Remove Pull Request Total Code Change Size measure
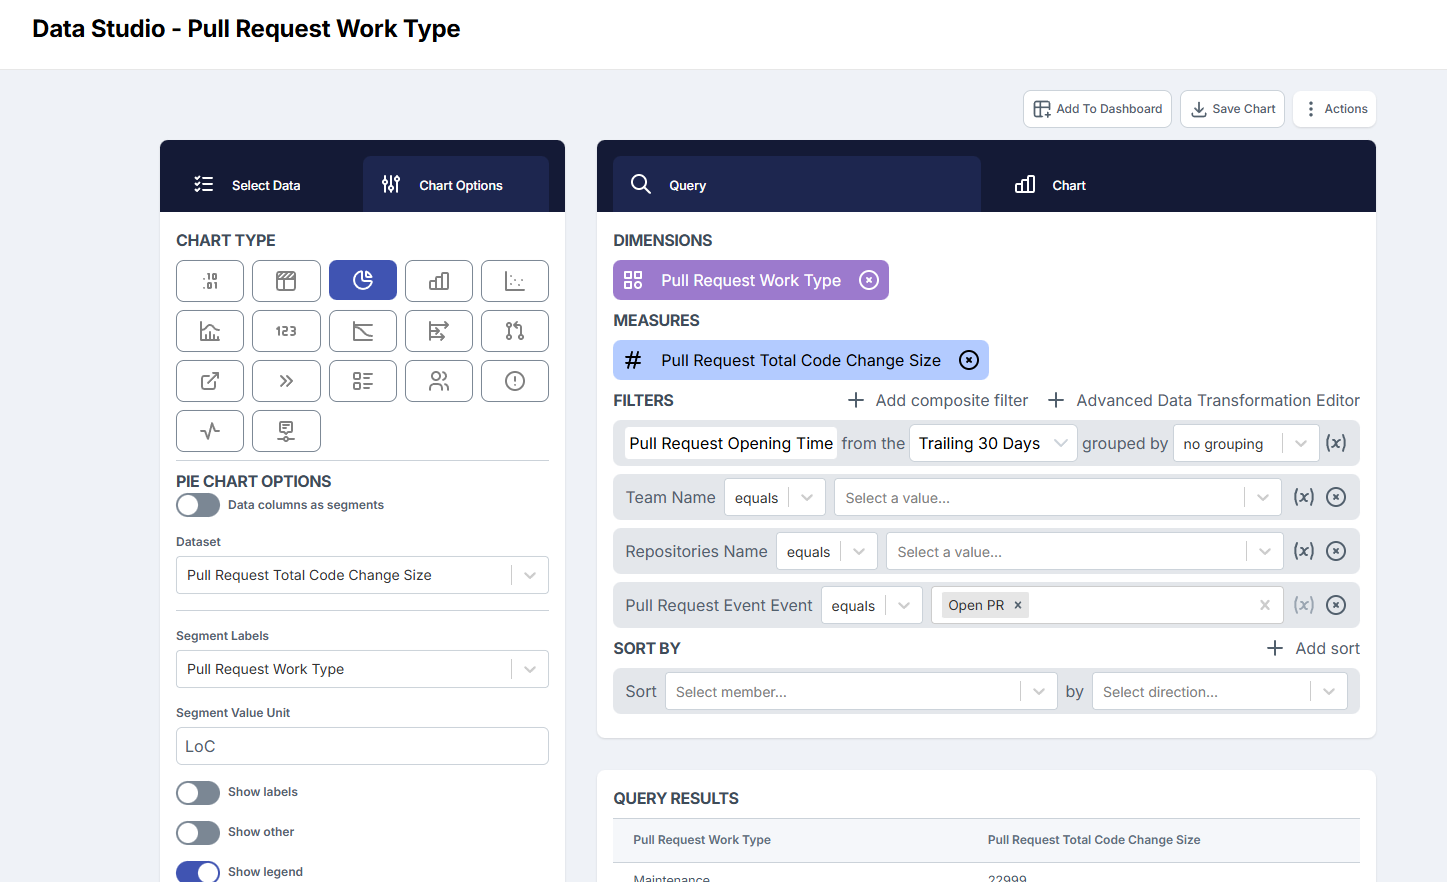The width and height of the screenshot is (1447, 882). point(969,360)
